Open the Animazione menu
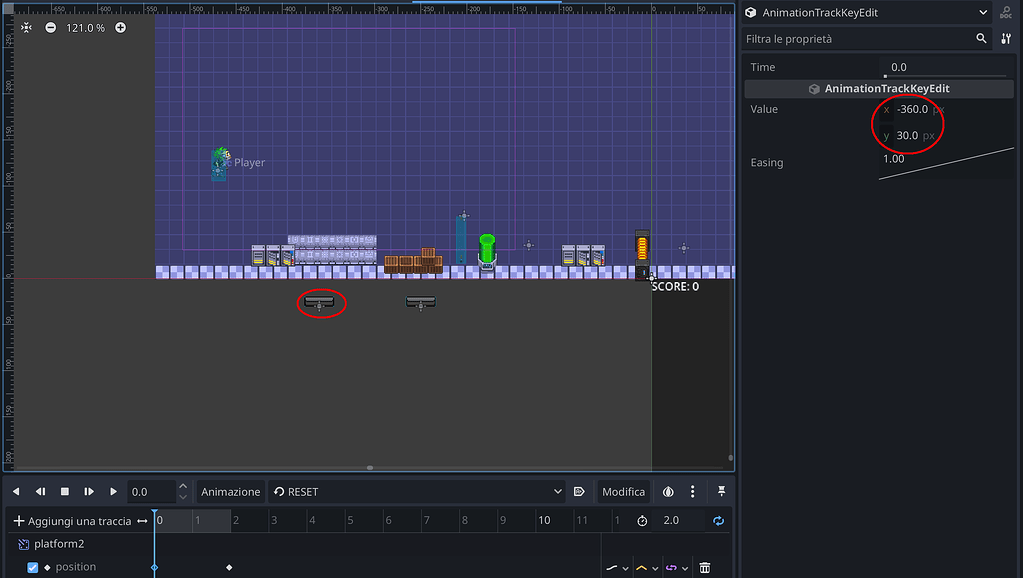This screenshot has width=1023, height=578. (230, 491)
